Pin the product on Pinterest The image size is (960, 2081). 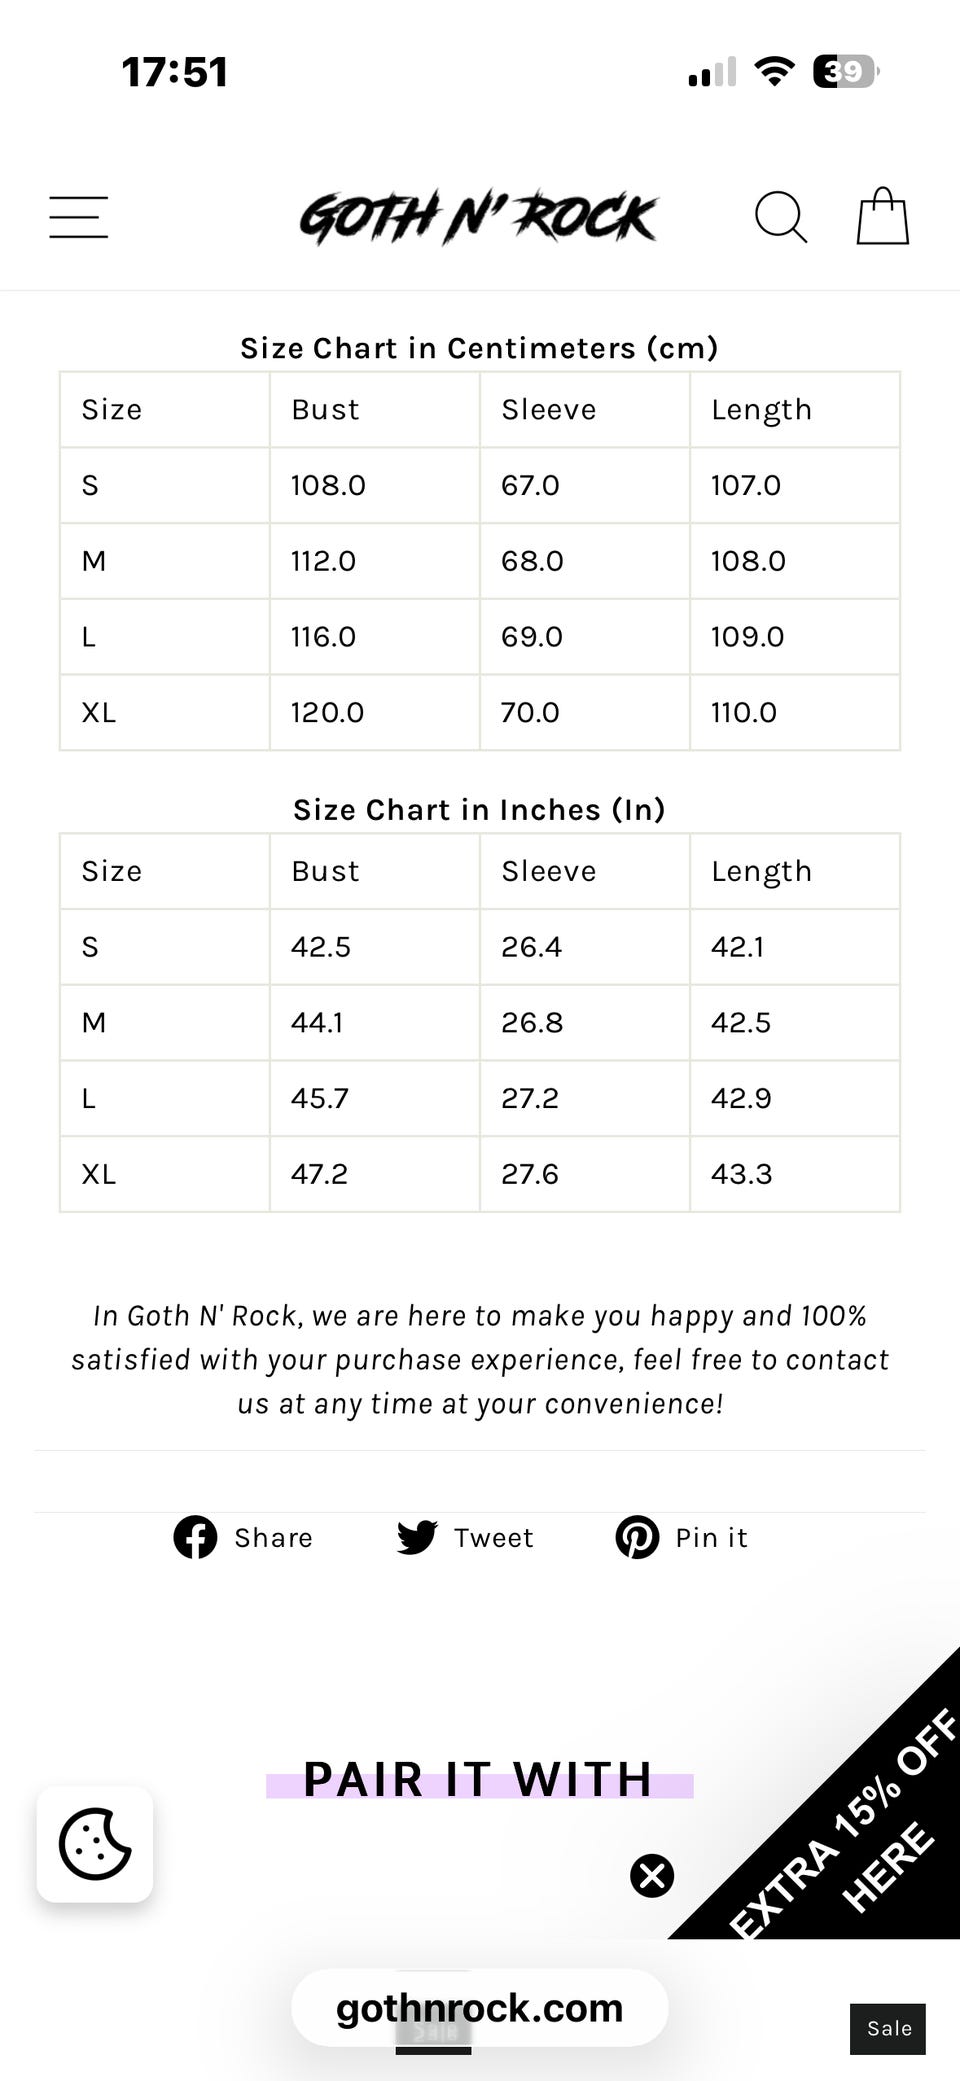682,1537
